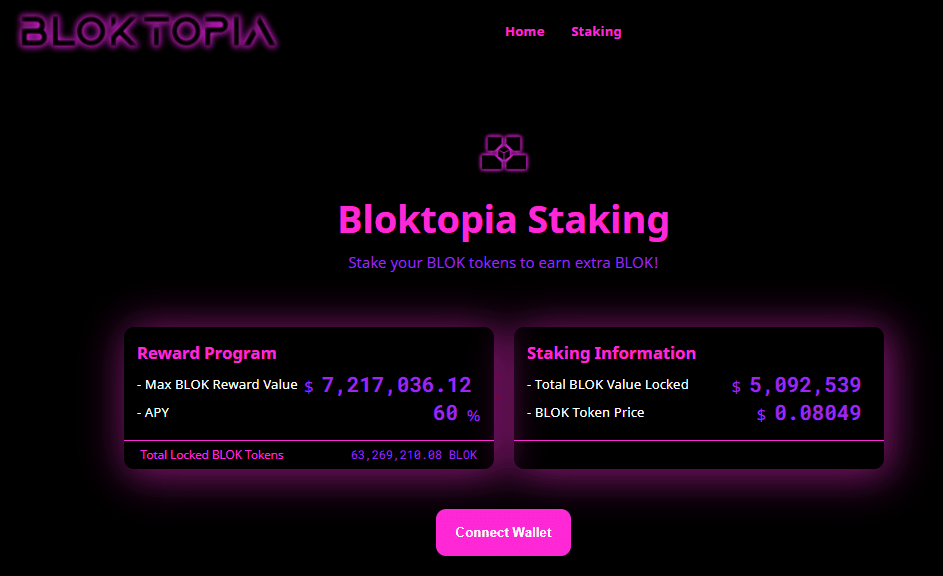Switch to the Staking page
Viewport: 943px width, 576px height.
pyautogui.click(x=596, y=31)
